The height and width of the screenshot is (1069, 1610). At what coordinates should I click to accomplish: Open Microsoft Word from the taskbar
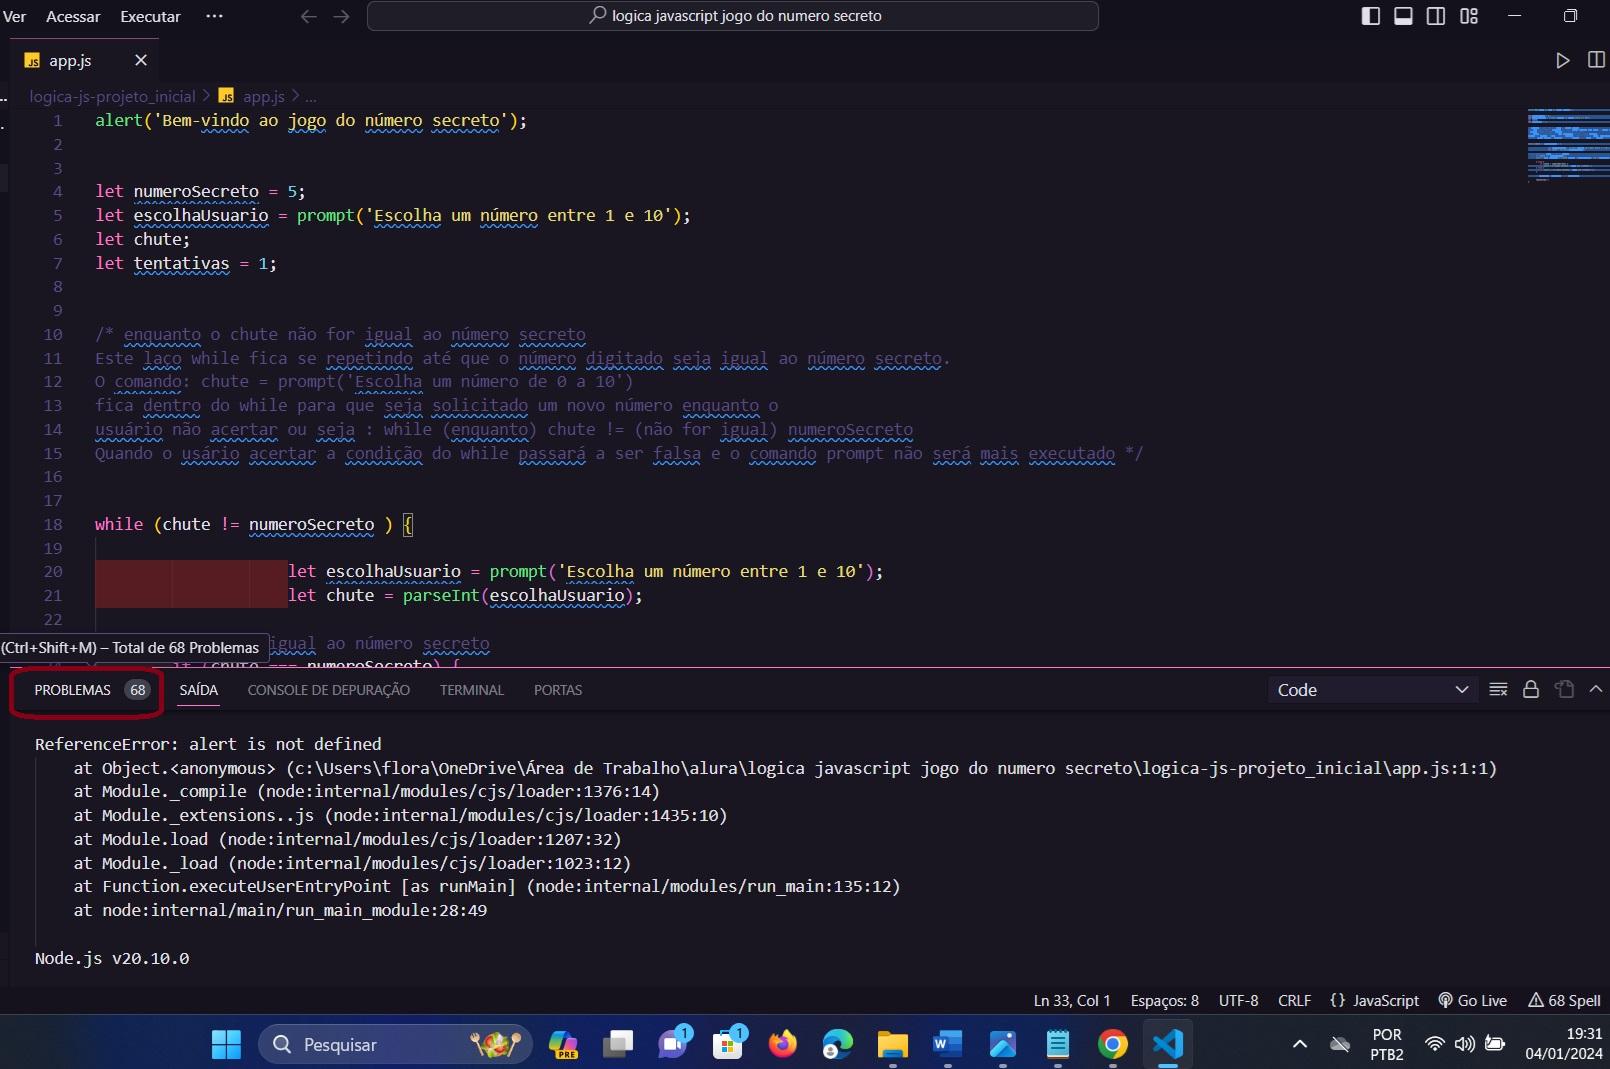click(947, 1045)
